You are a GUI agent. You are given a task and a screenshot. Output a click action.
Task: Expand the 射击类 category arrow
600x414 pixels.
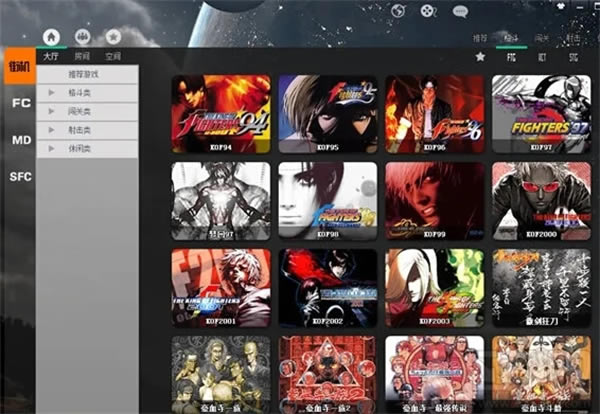click(x=51, y=130)
